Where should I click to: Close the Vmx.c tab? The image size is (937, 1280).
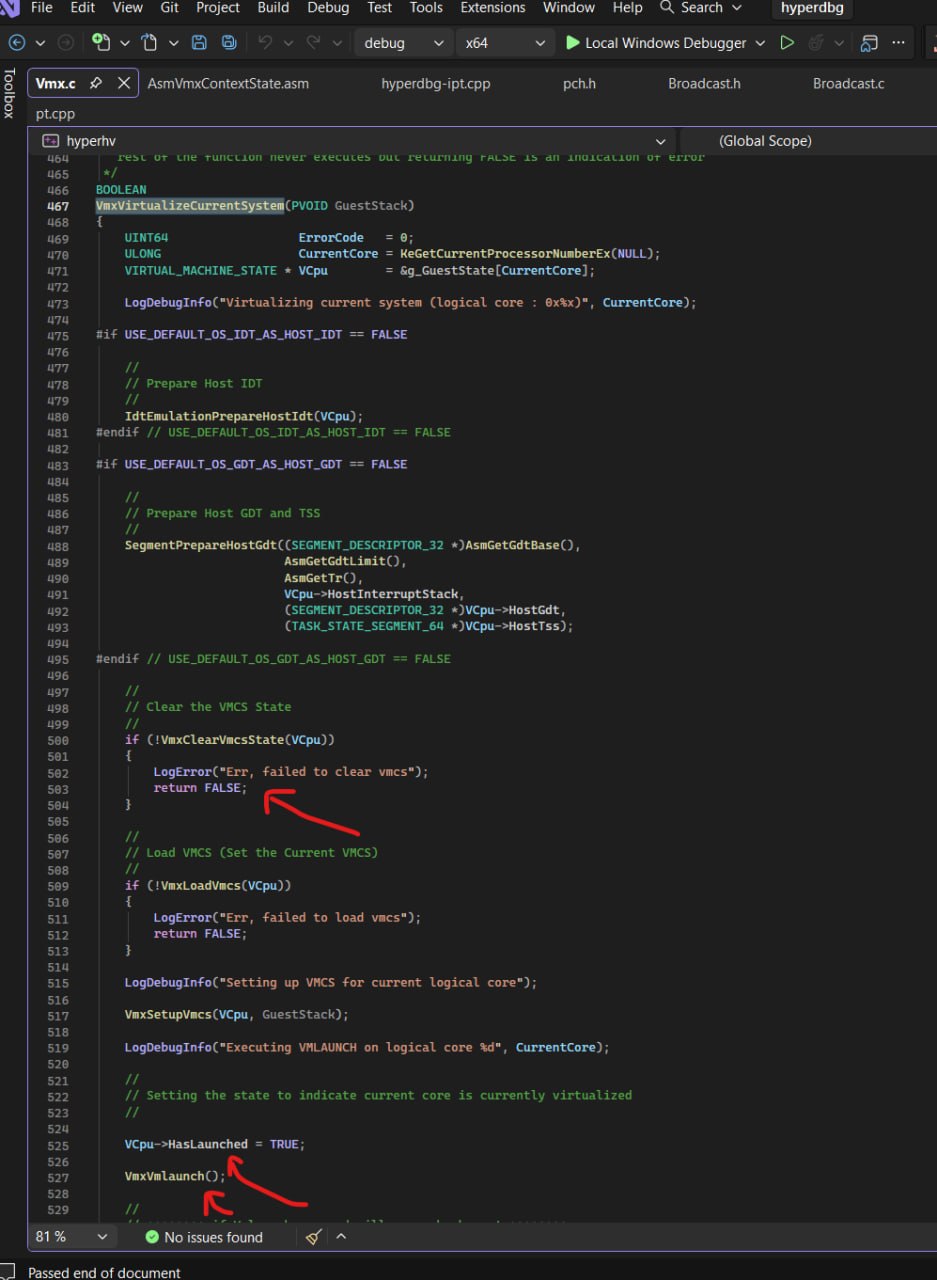[x=123, y=83]
